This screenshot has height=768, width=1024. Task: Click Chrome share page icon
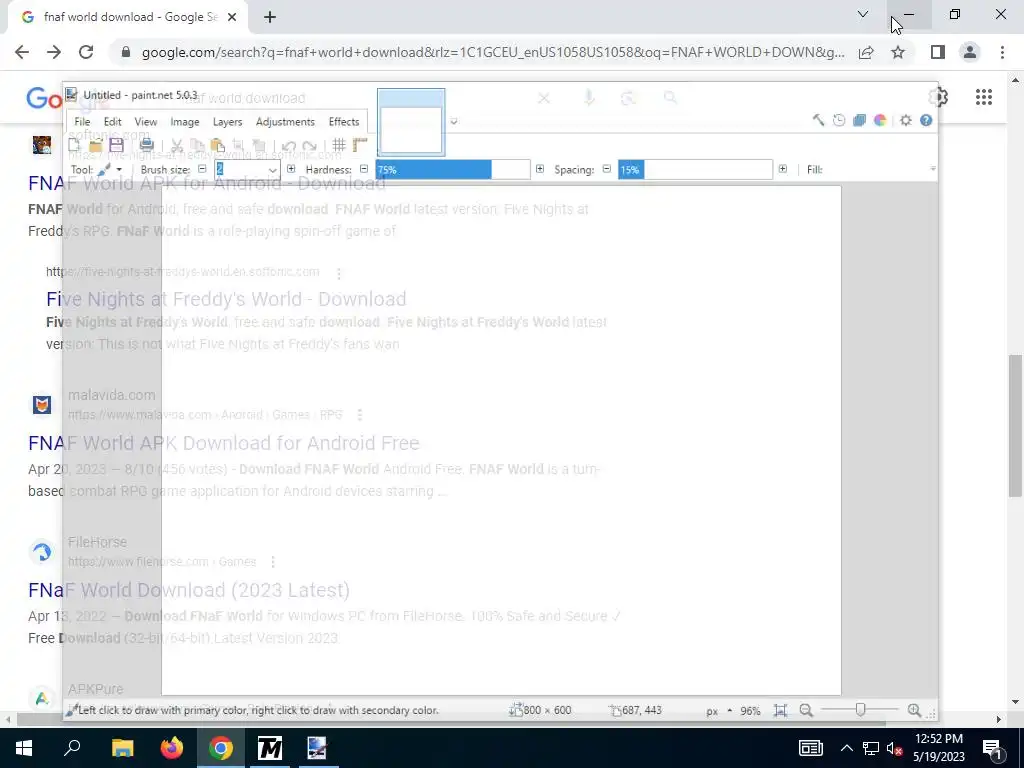pos(866,52)
